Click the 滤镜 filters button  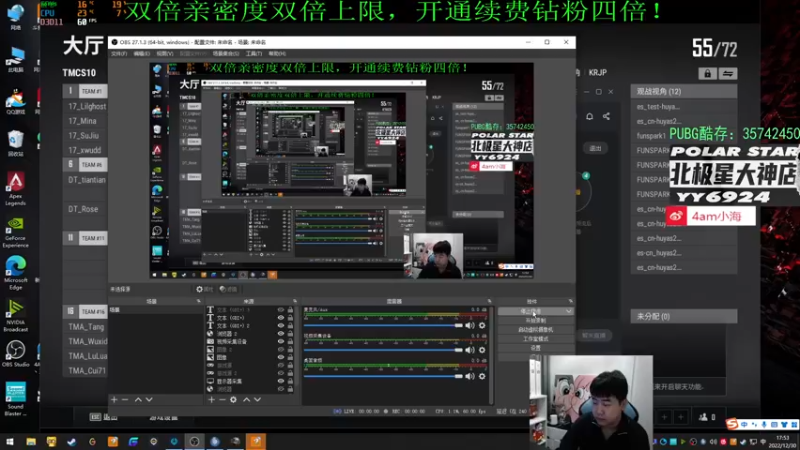[x=228, y=289]
